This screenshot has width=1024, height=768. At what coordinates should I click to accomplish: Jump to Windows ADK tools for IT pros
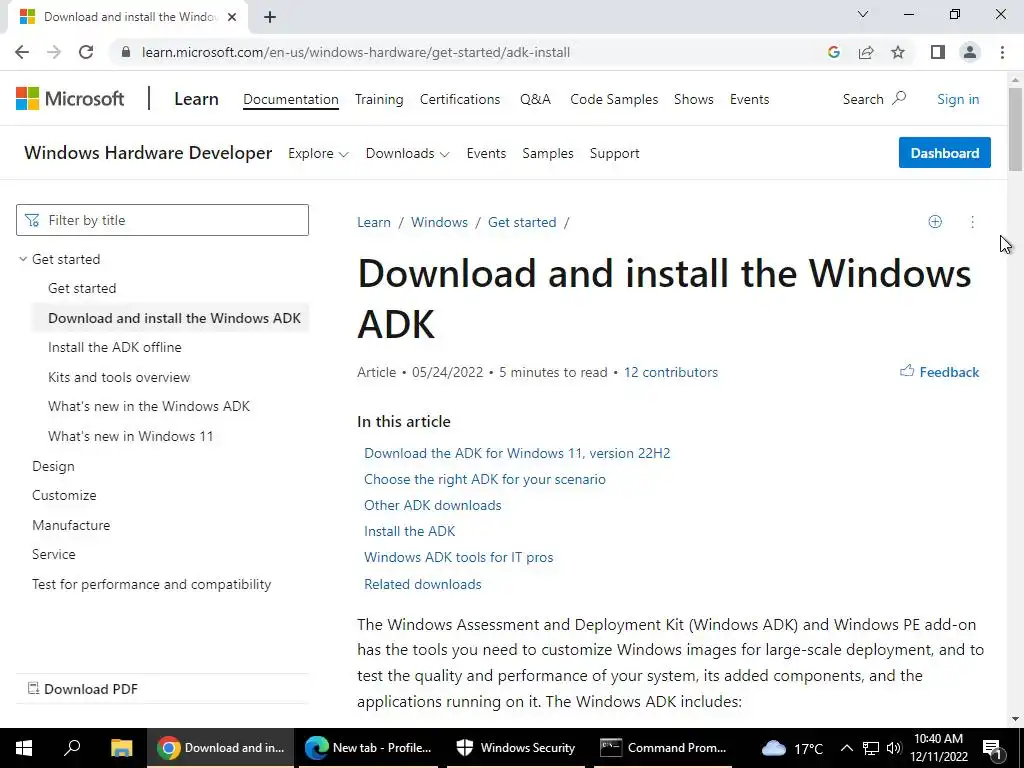click(x=458, y=558)
